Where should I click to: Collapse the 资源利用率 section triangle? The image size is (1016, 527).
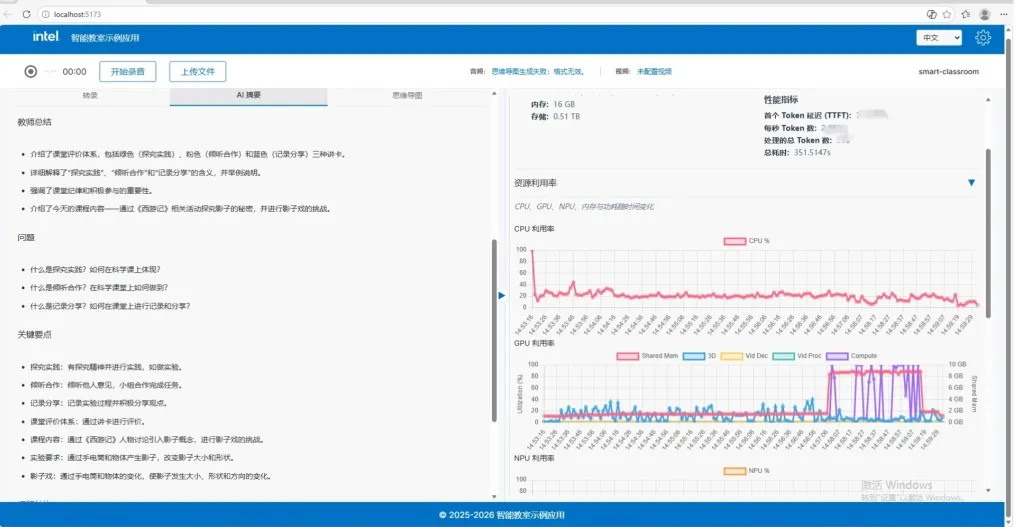[971, 183]
